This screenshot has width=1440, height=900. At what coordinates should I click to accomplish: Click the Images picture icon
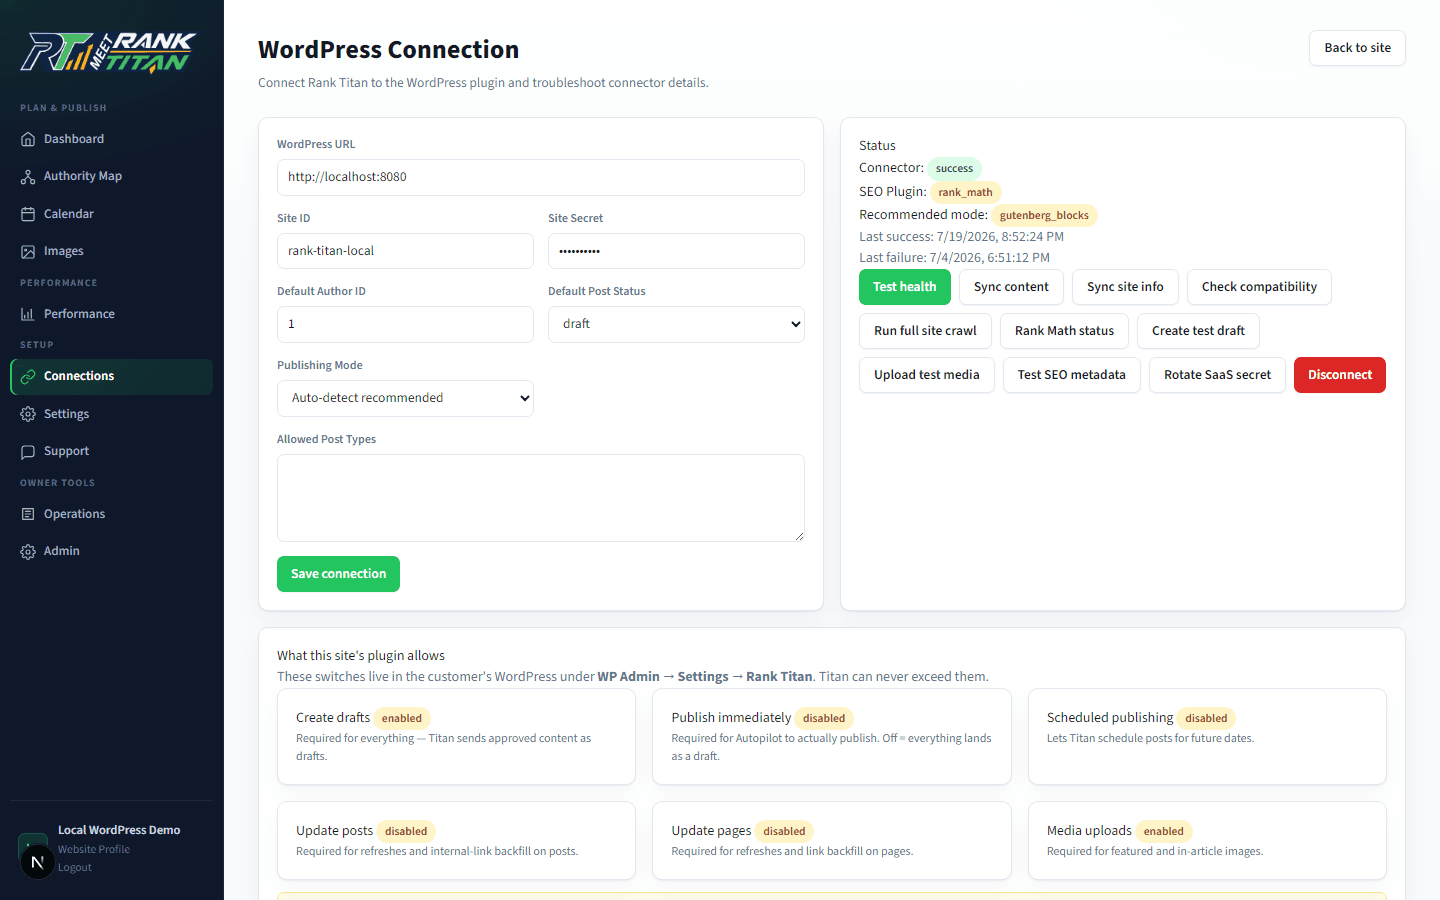(x=28, y=251)
